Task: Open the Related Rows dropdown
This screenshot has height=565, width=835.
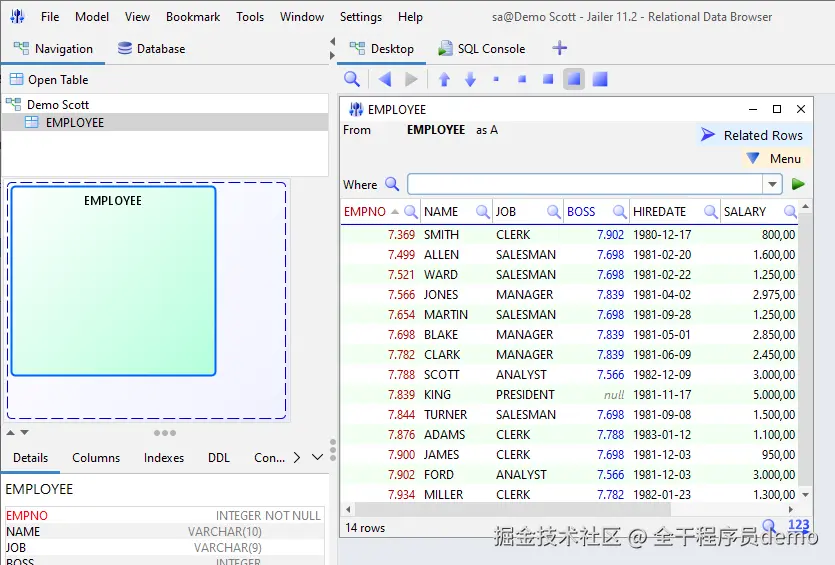Action: pyautogui.click(x=752, y=135)
